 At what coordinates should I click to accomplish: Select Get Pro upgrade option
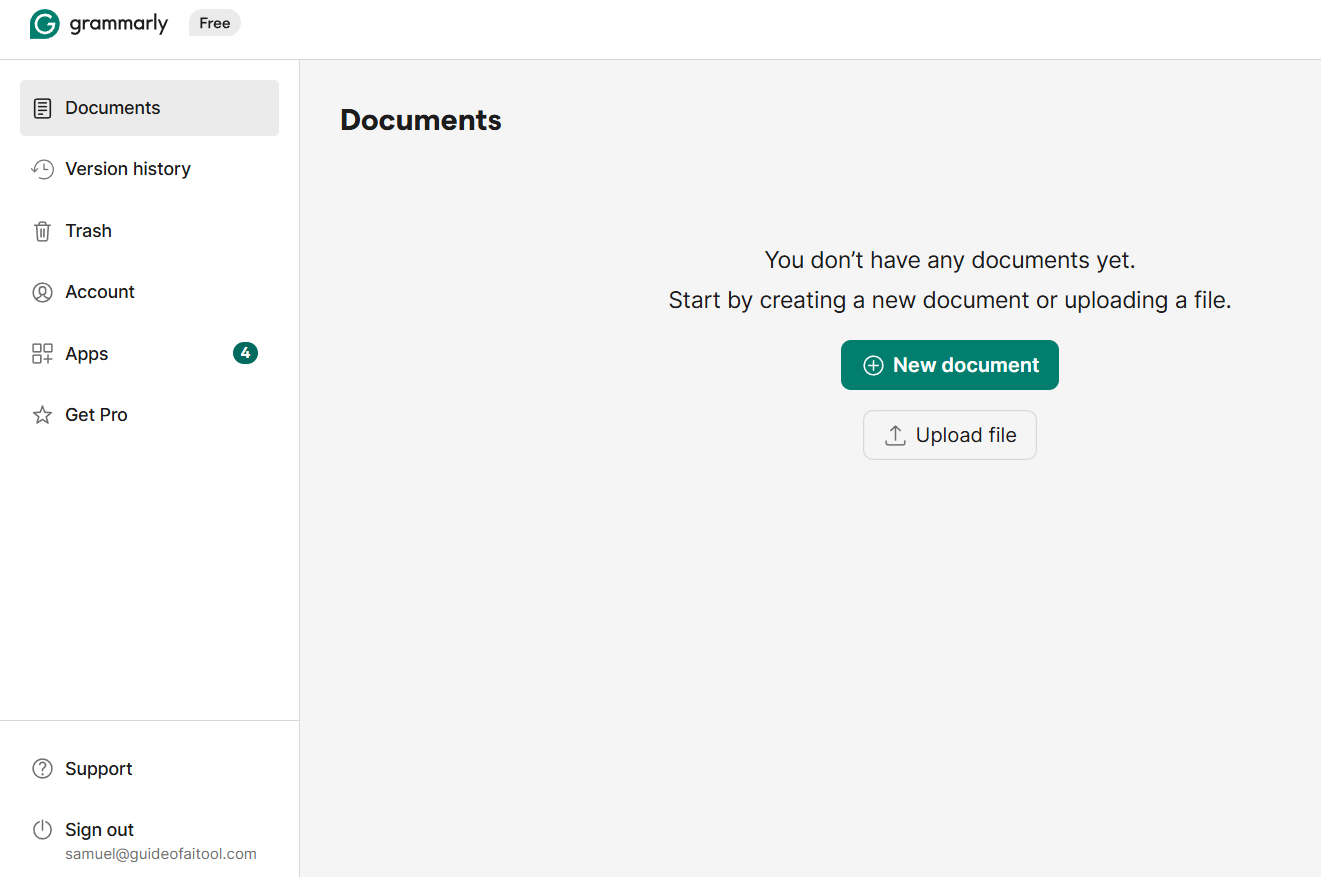(149, 415)
